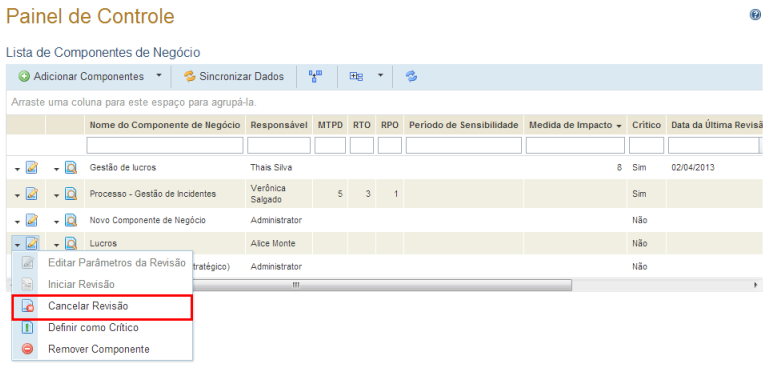
Task: Open view dropdown arrow for Lucros row
Action: click(57, 244)
